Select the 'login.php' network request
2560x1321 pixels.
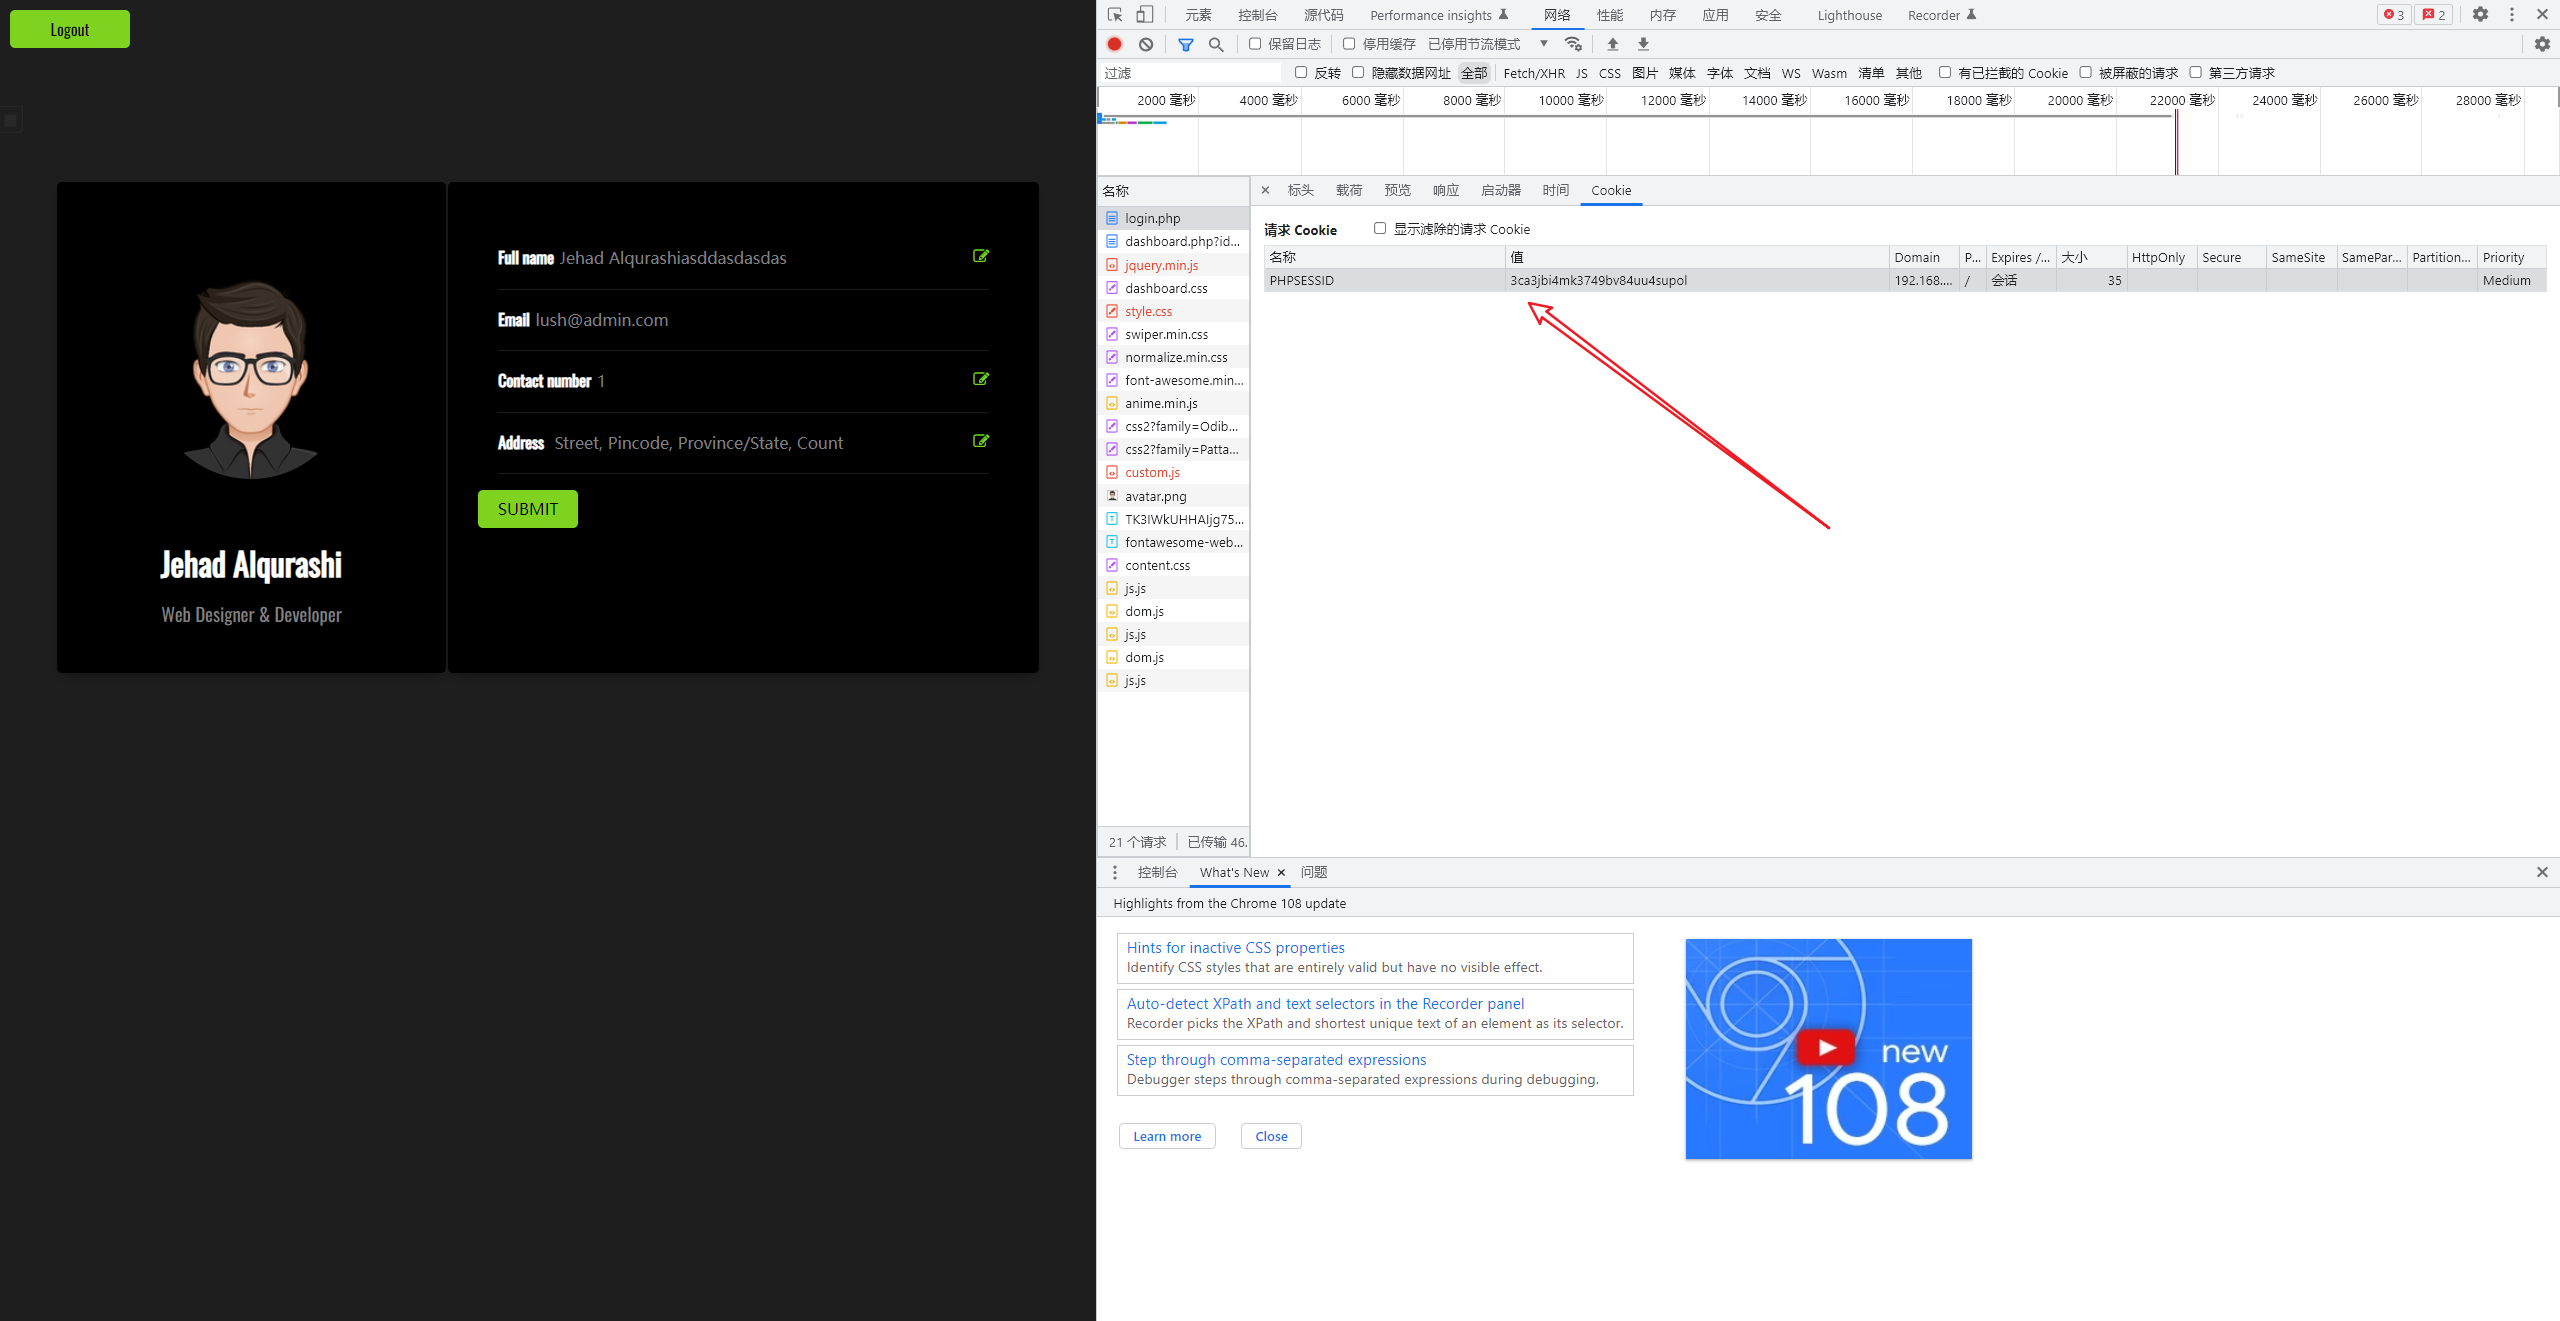click(1155, 217)
